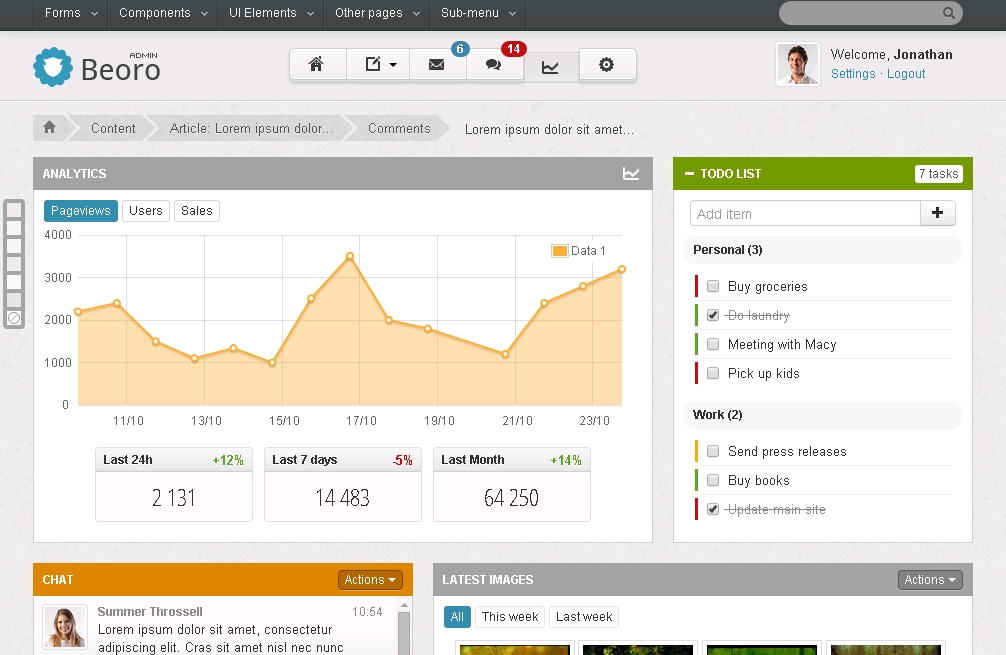Switch to the Users analytics tab
The height and width of the screenshot is (655, 1006).
click(145, 211)
